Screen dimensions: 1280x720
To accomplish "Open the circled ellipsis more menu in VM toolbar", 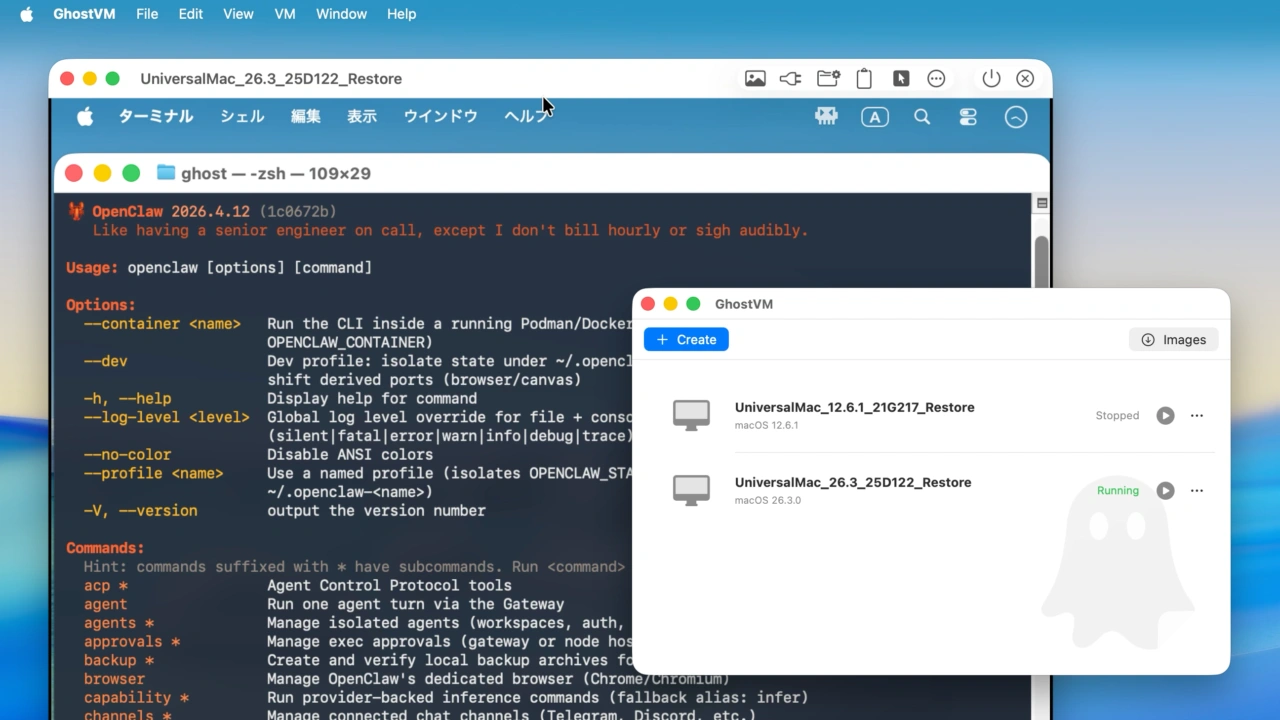I will click(936, 79).
